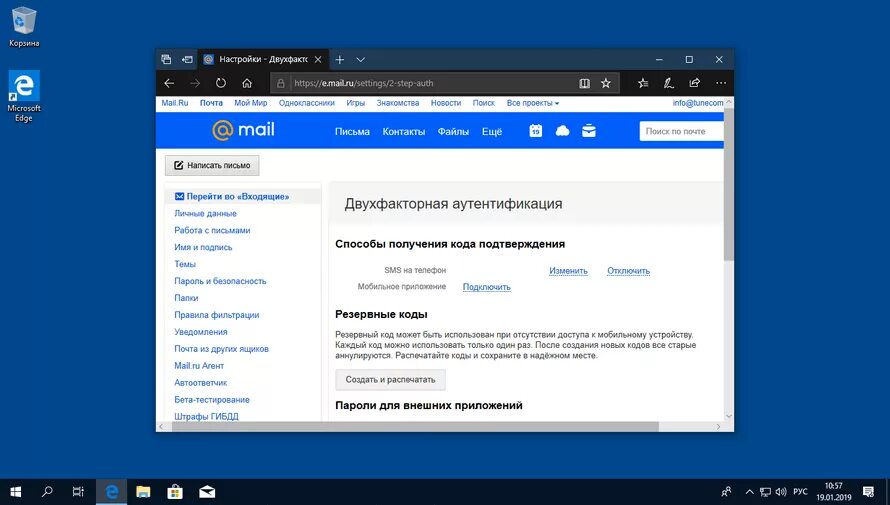Open the info@tunecom account link

[x=698, y=103]
